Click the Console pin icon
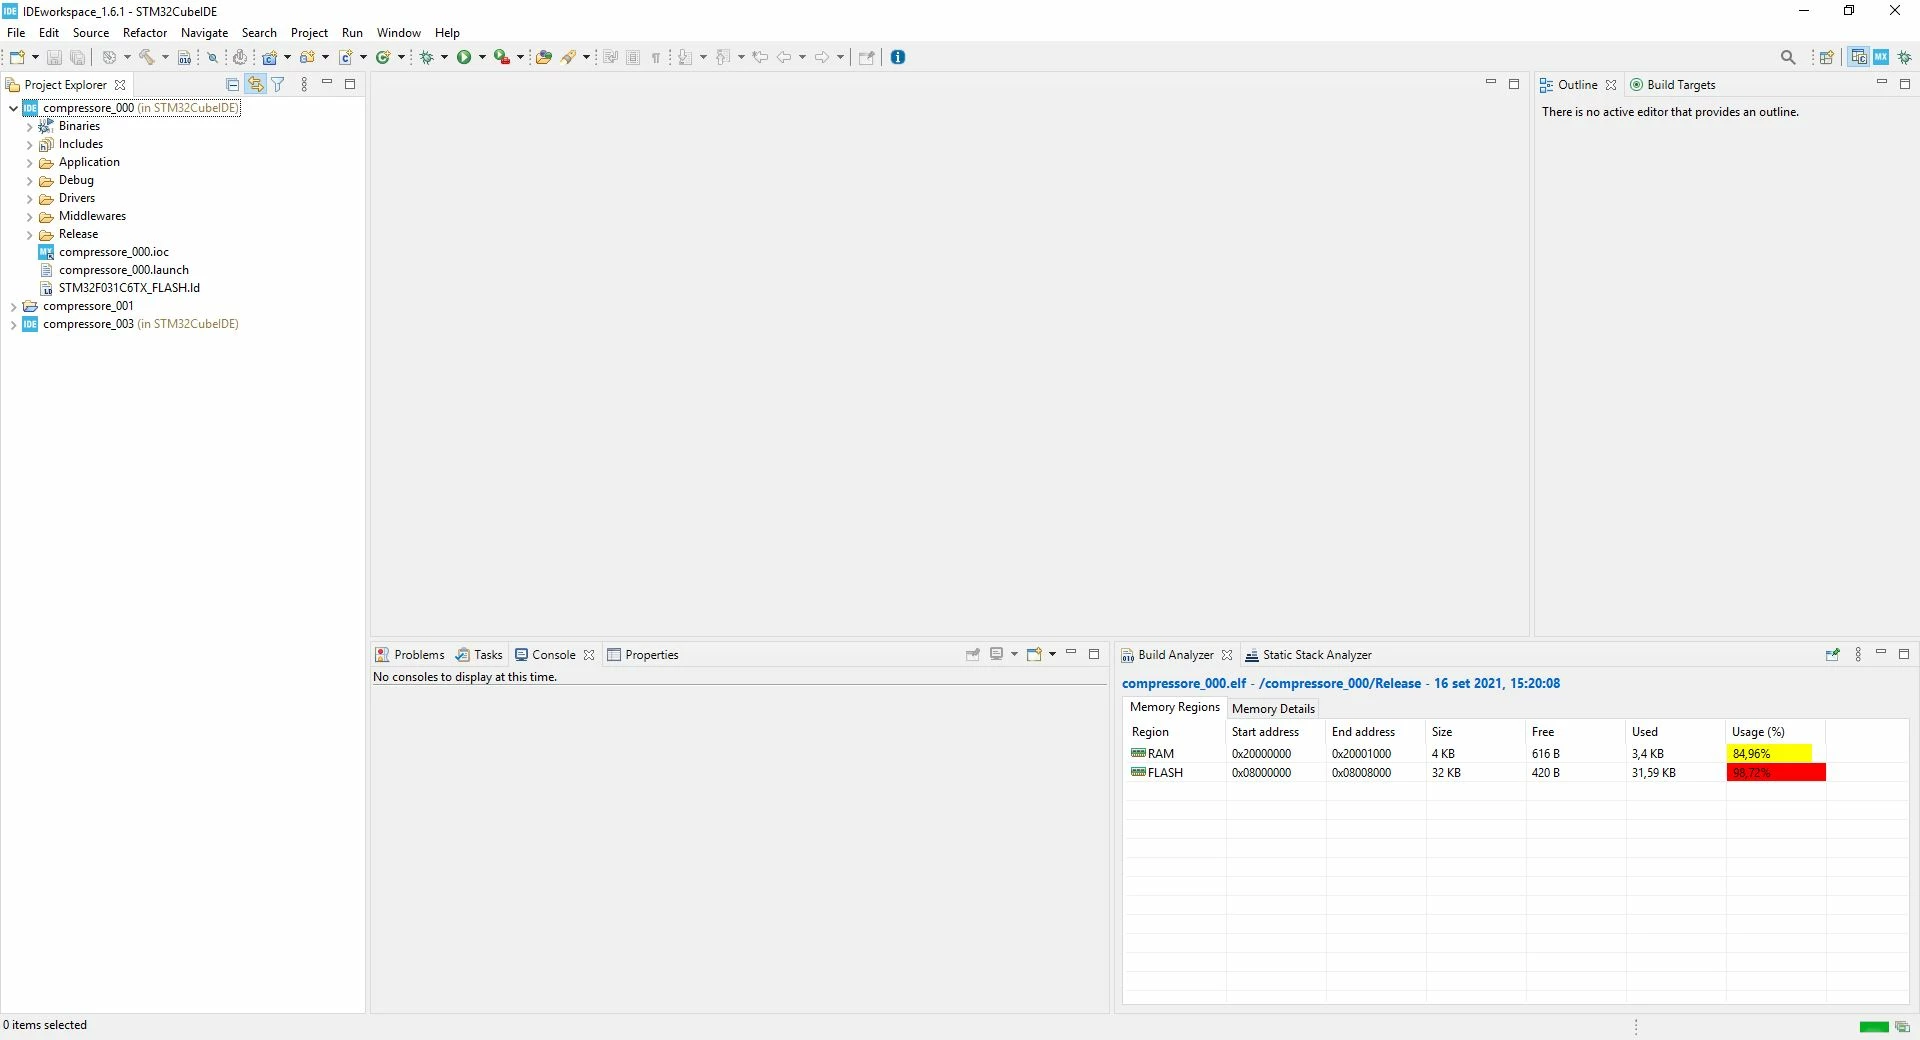 pyautogui.click(x=973, y=655)
